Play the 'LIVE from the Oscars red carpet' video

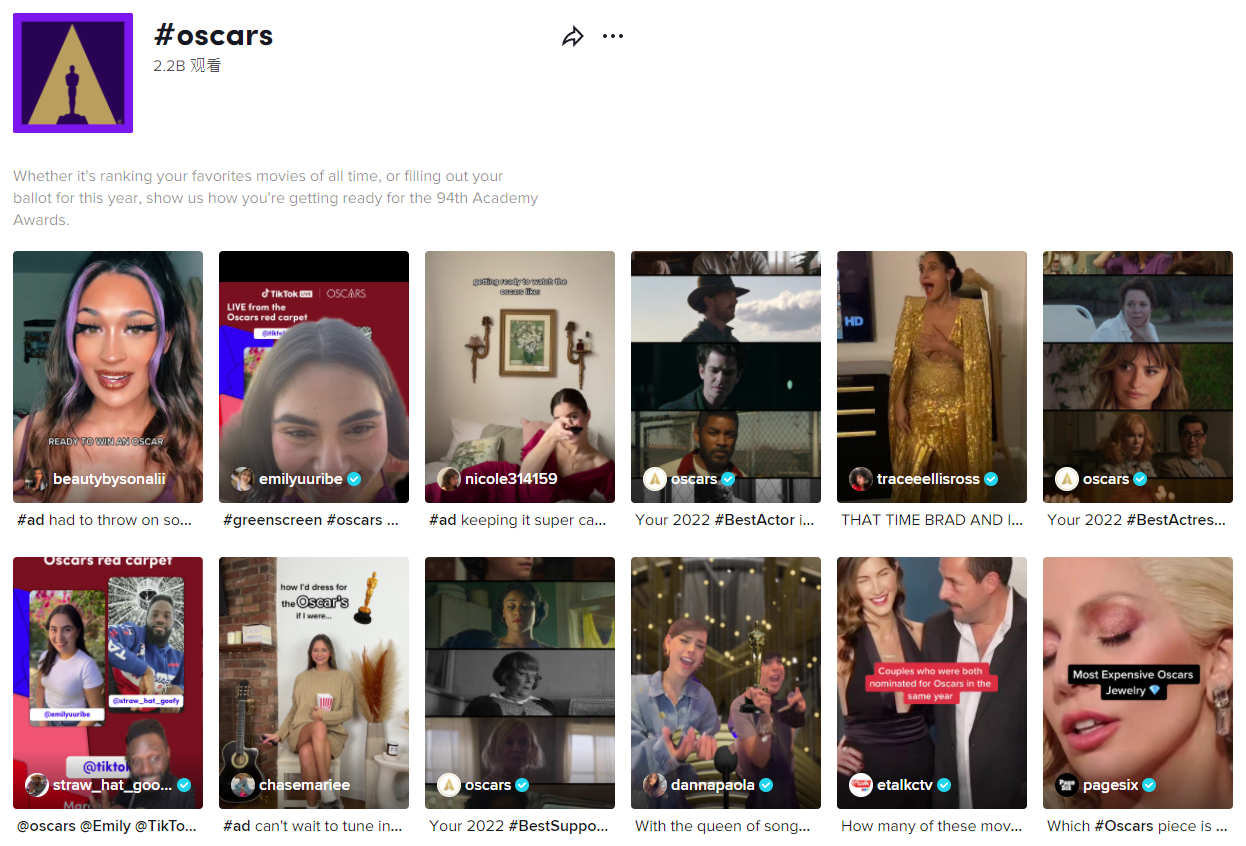(x=314, y=377)
